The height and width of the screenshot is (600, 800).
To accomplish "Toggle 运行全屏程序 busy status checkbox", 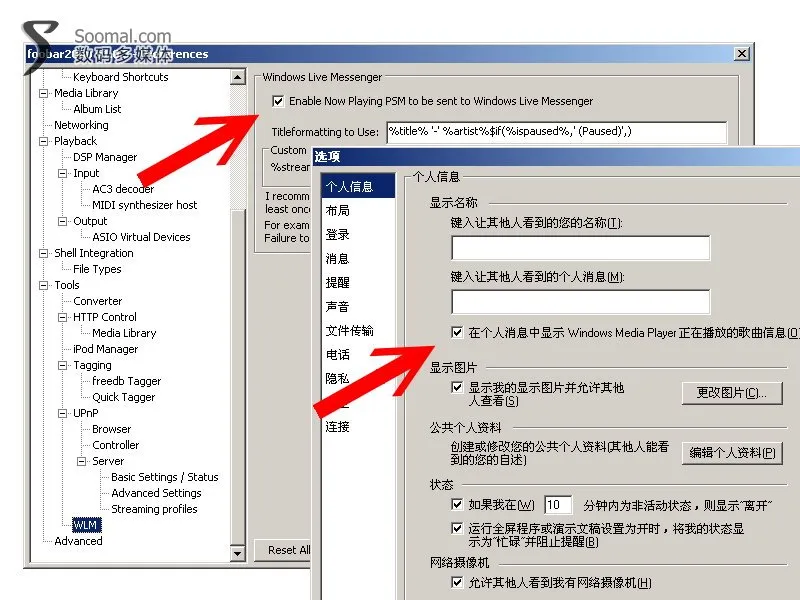I will tap(457, 528).
